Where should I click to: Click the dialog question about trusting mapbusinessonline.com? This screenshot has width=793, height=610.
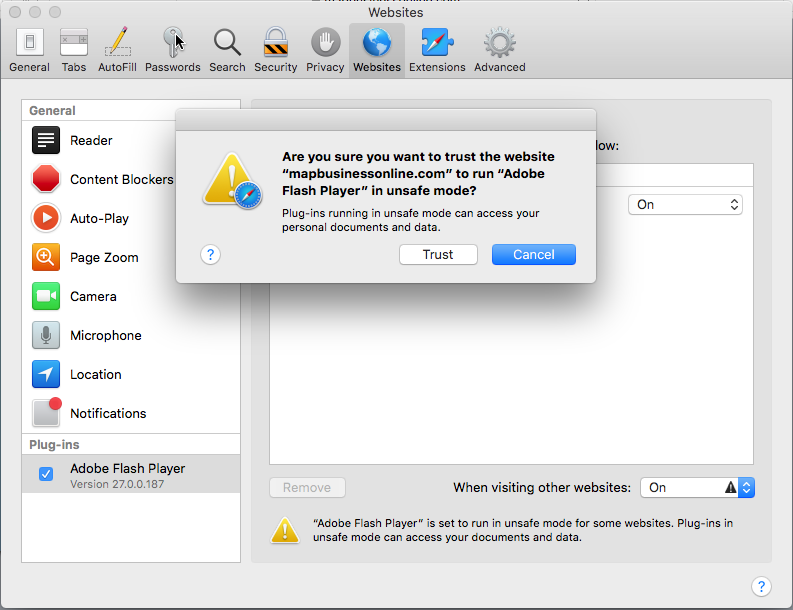click(x=418, y=173)
